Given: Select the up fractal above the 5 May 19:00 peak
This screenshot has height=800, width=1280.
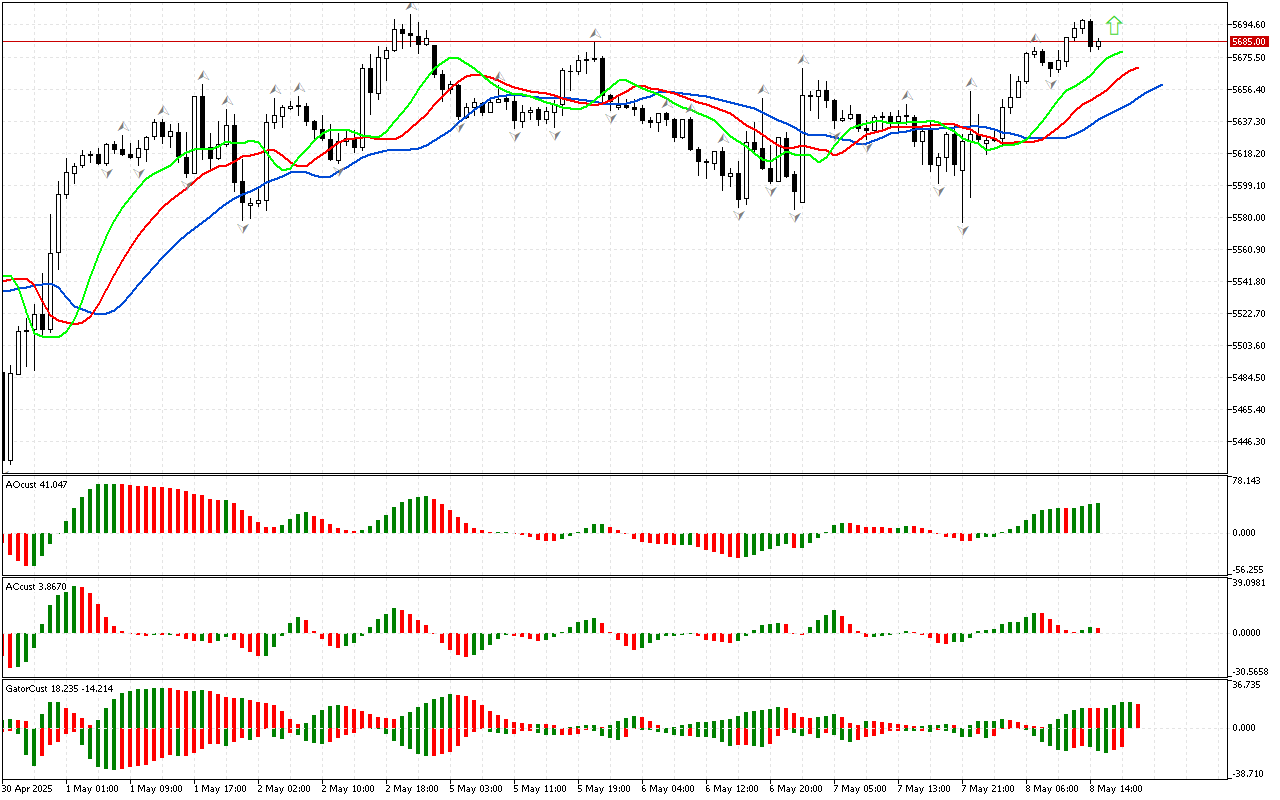Looking at the screenshot, I should 594,34.
